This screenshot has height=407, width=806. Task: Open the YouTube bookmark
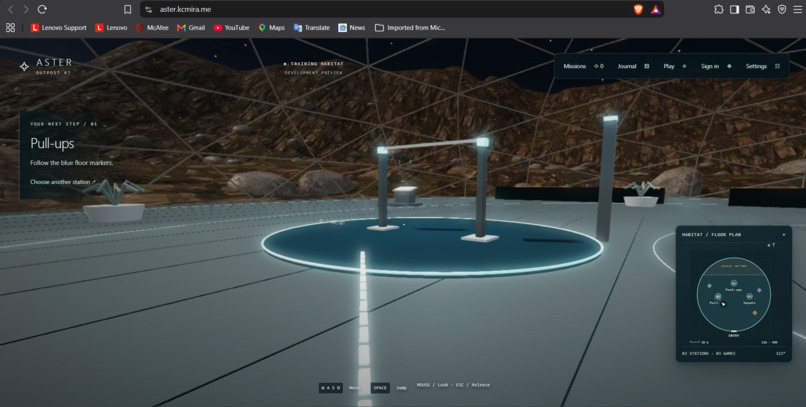pyautogui.click(x=231, y=28)
